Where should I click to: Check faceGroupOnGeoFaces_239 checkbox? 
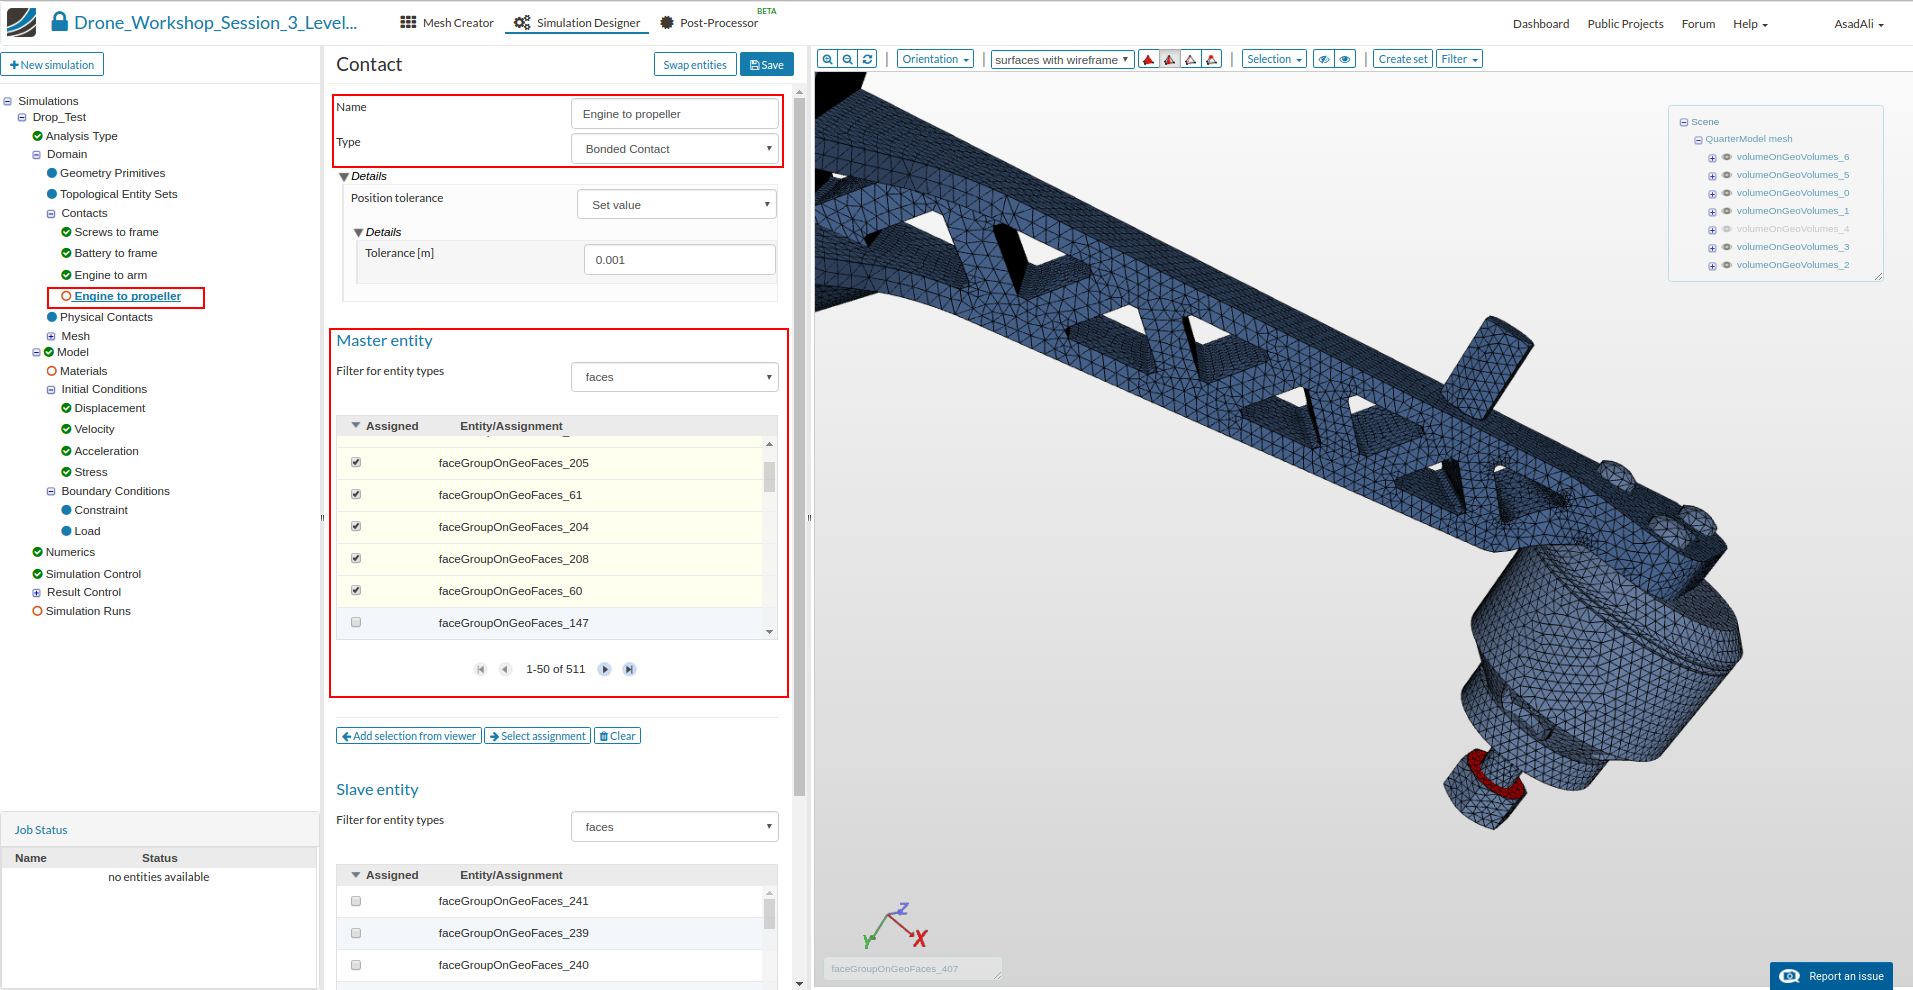(x=356, y=933)
